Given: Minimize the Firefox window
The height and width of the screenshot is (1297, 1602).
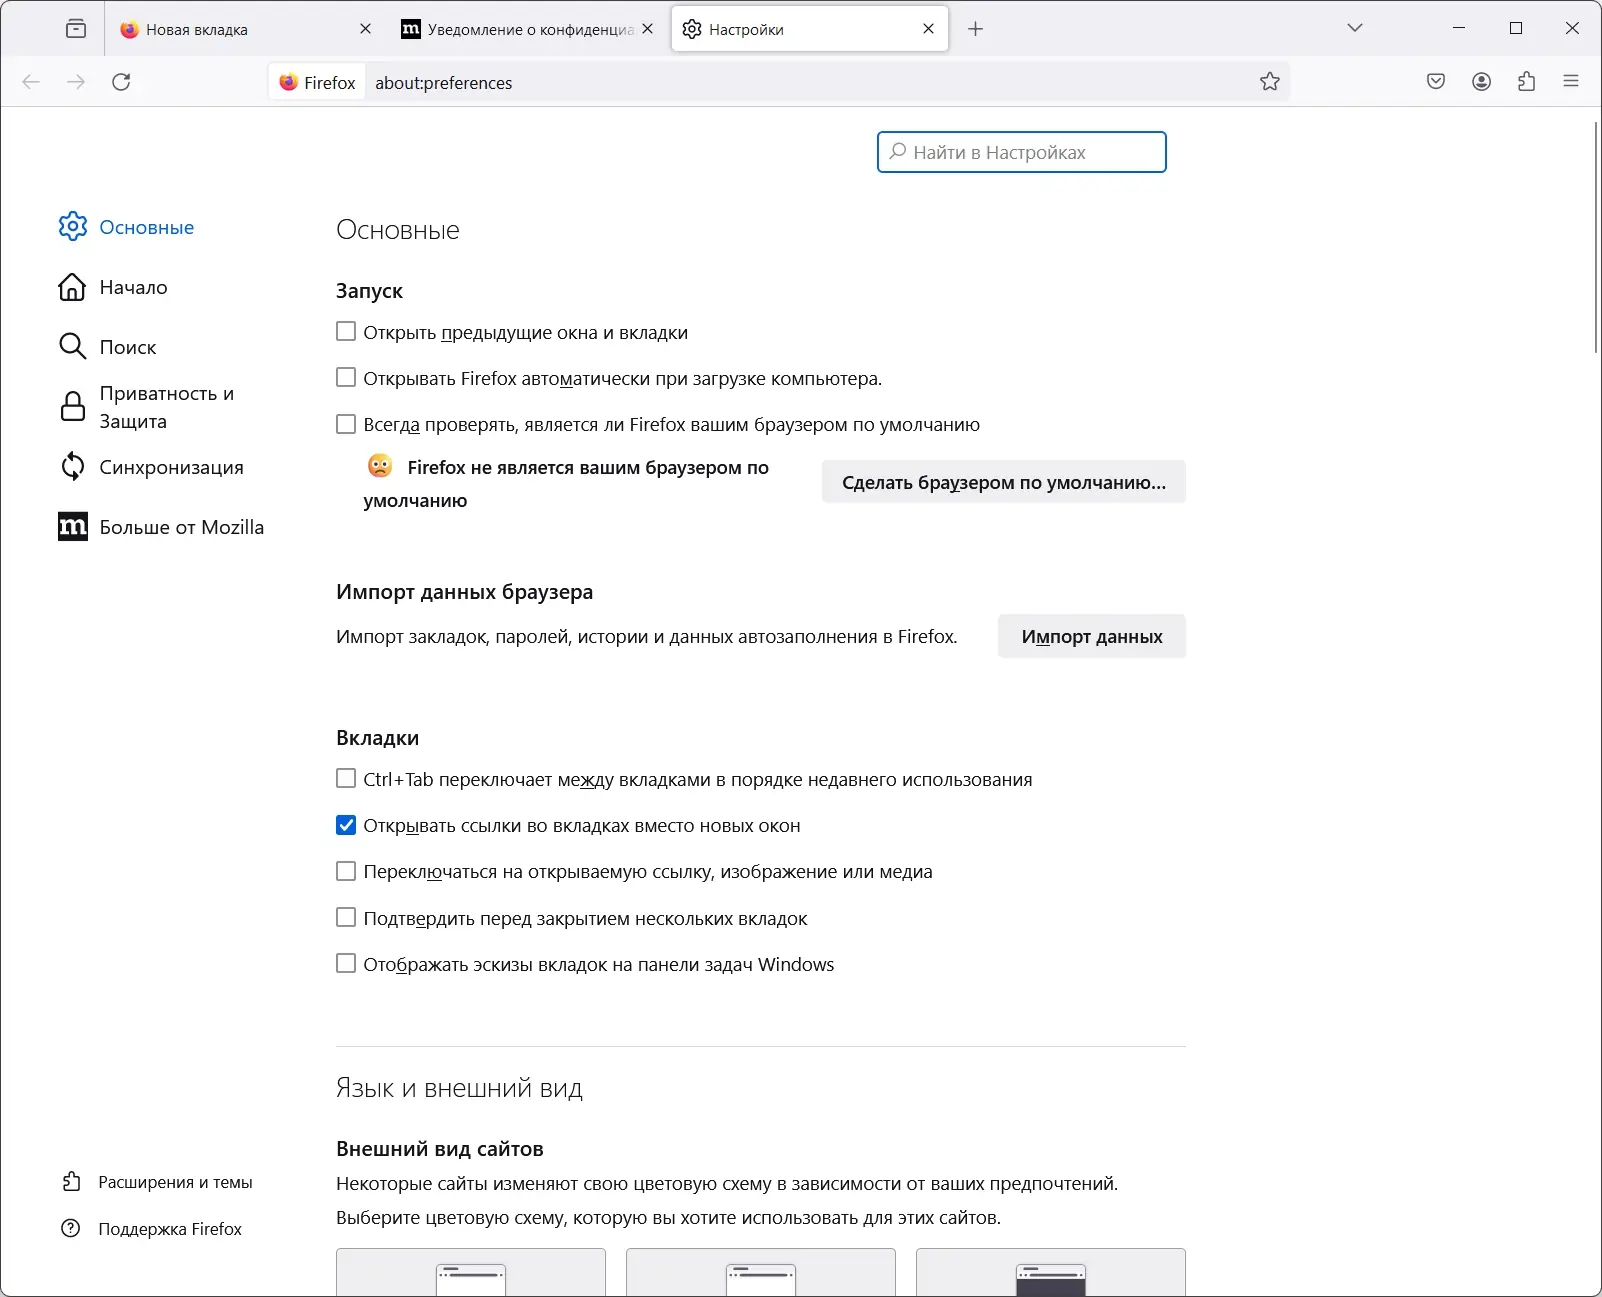Looking at the screenshot, I should [1459, 29].
